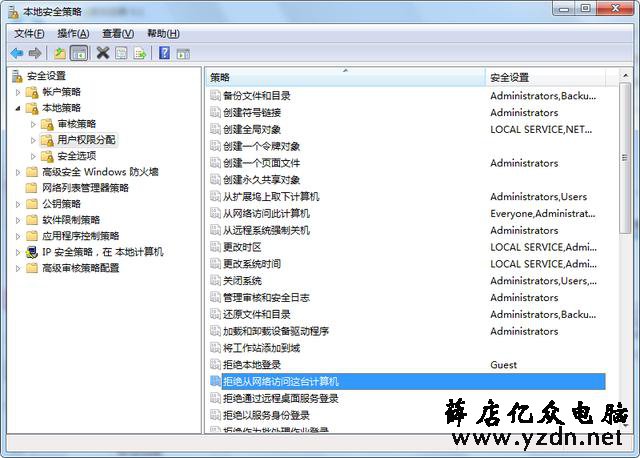Maximize the 本地安全策略 window
Image resolution: width=640 pixels, height=458 pixels.
586,8
